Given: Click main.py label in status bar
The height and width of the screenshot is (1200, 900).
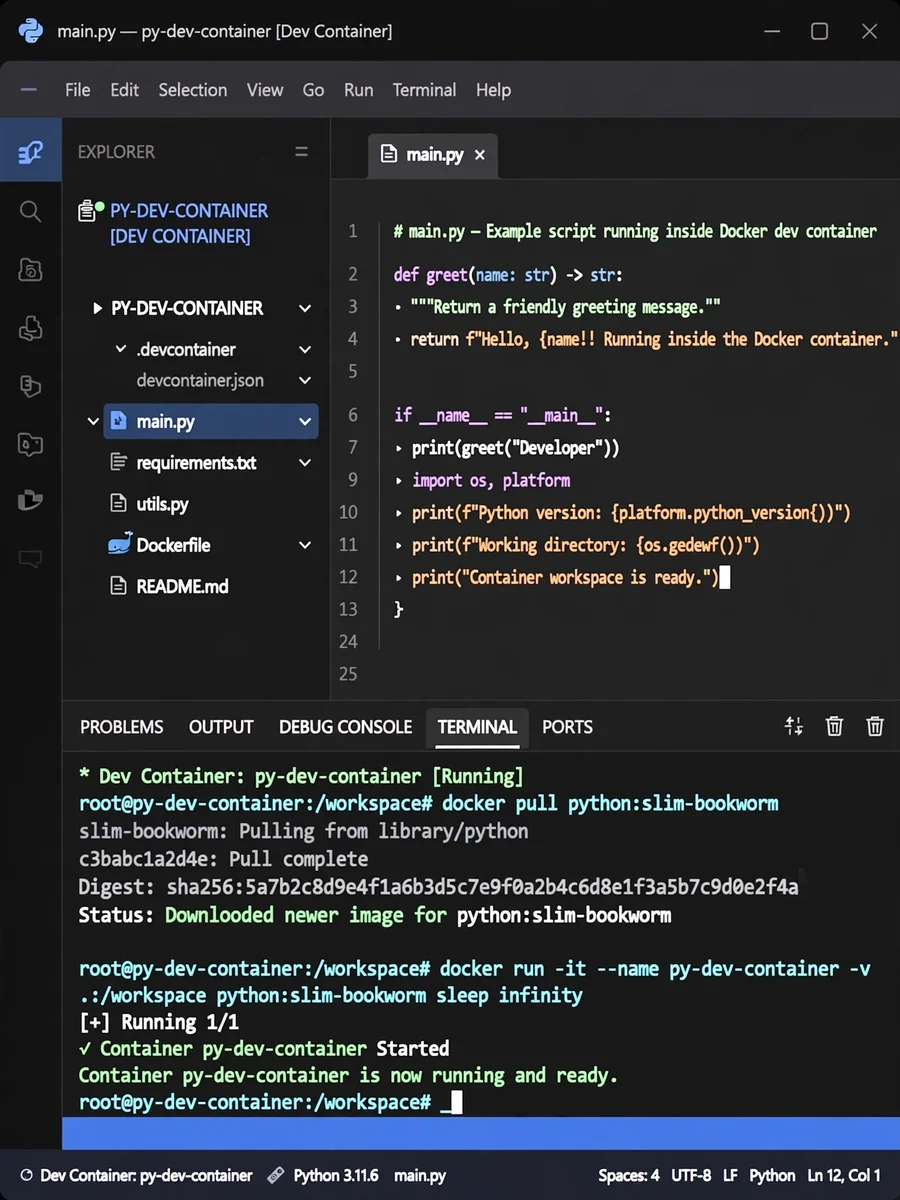Looking at the screenshot, I should click(420, 1176).
